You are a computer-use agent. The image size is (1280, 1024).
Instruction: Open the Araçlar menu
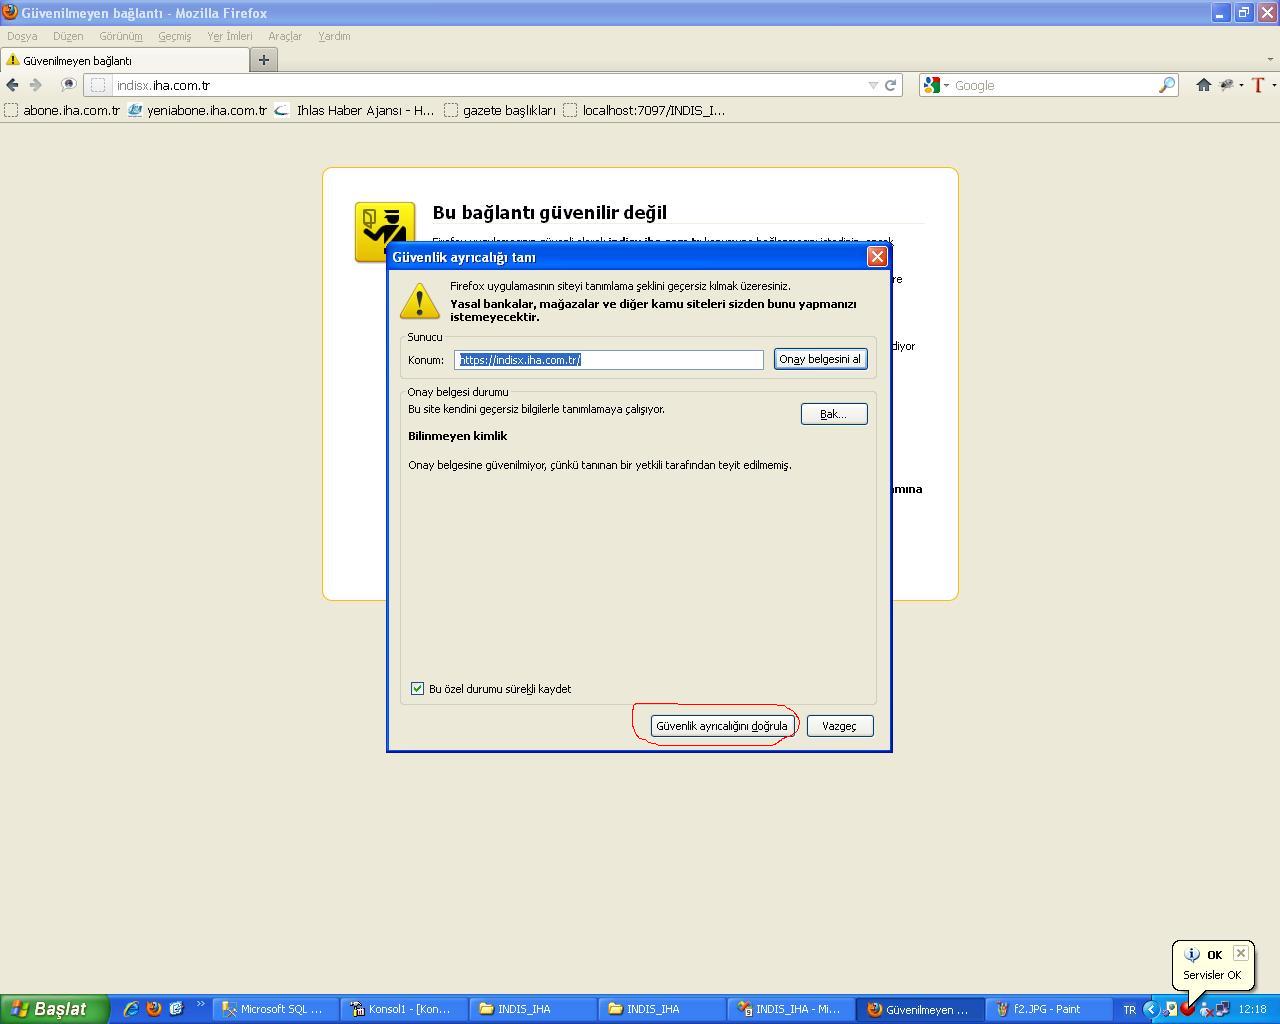pos(285,36)
